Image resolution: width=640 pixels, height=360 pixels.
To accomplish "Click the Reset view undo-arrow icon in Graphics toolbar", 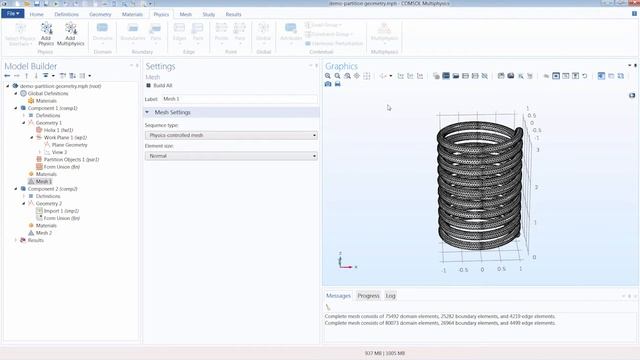I will coord(585,76).
